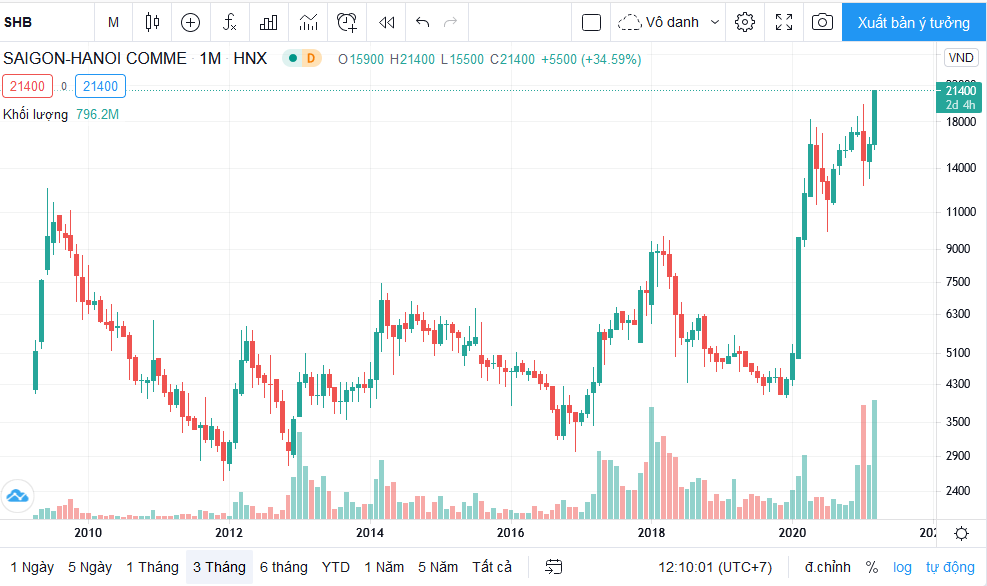The height and width of the screenshot is (586, 987).
Task: Create an alert with the alarm clock icon
Action: coord(346,23)
